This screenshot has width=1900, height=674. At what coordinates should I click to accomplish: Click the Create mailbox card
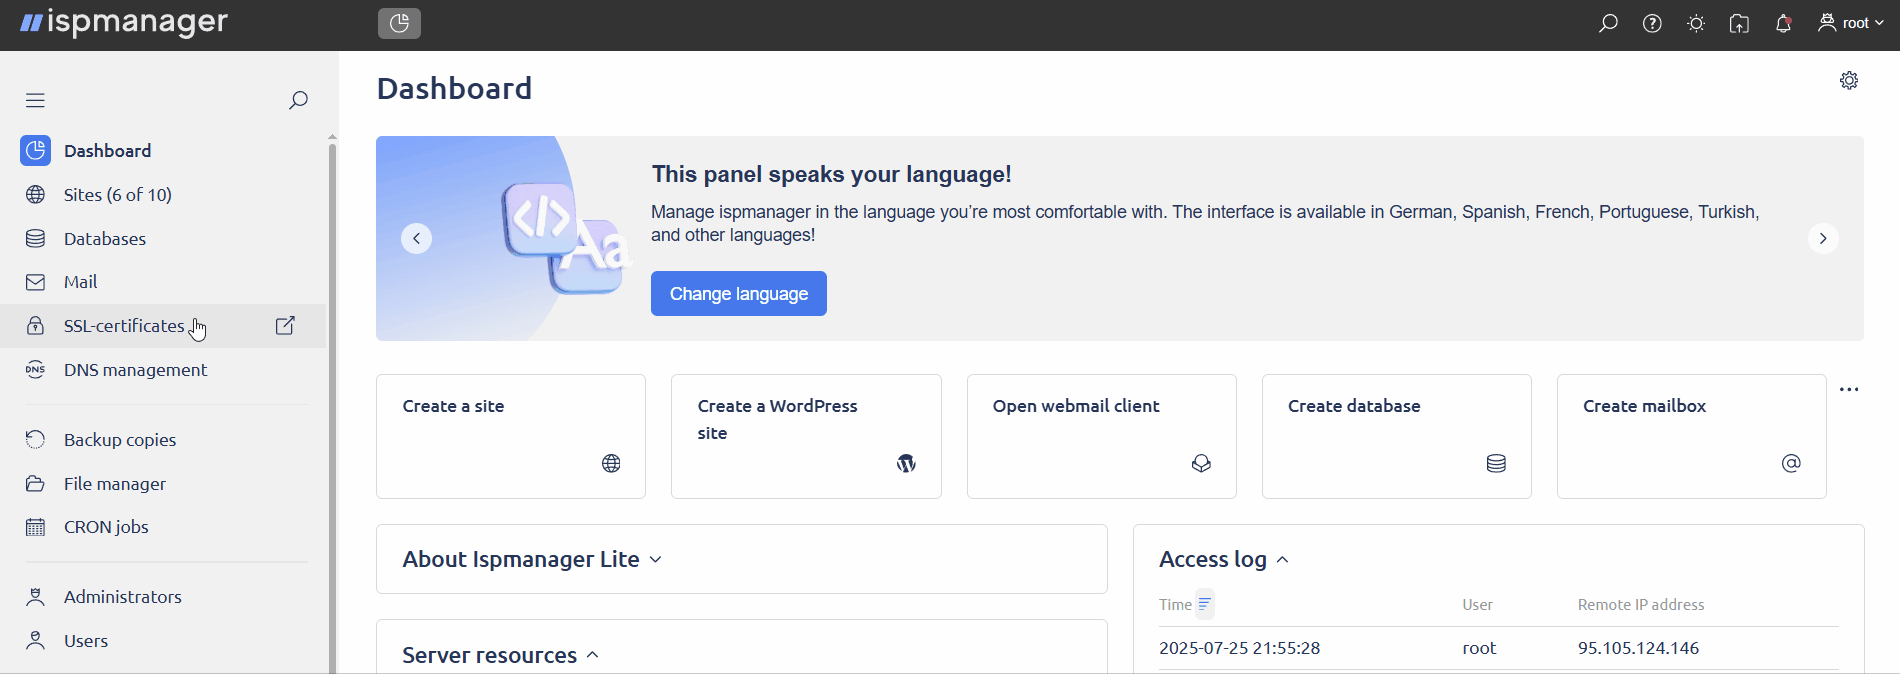click(1692, 437)
